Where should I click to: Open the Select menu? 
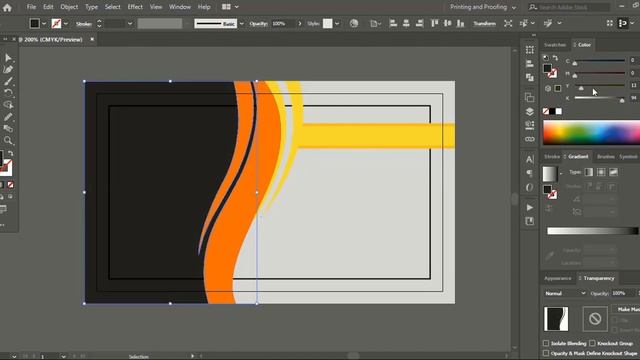pos(112,7)
